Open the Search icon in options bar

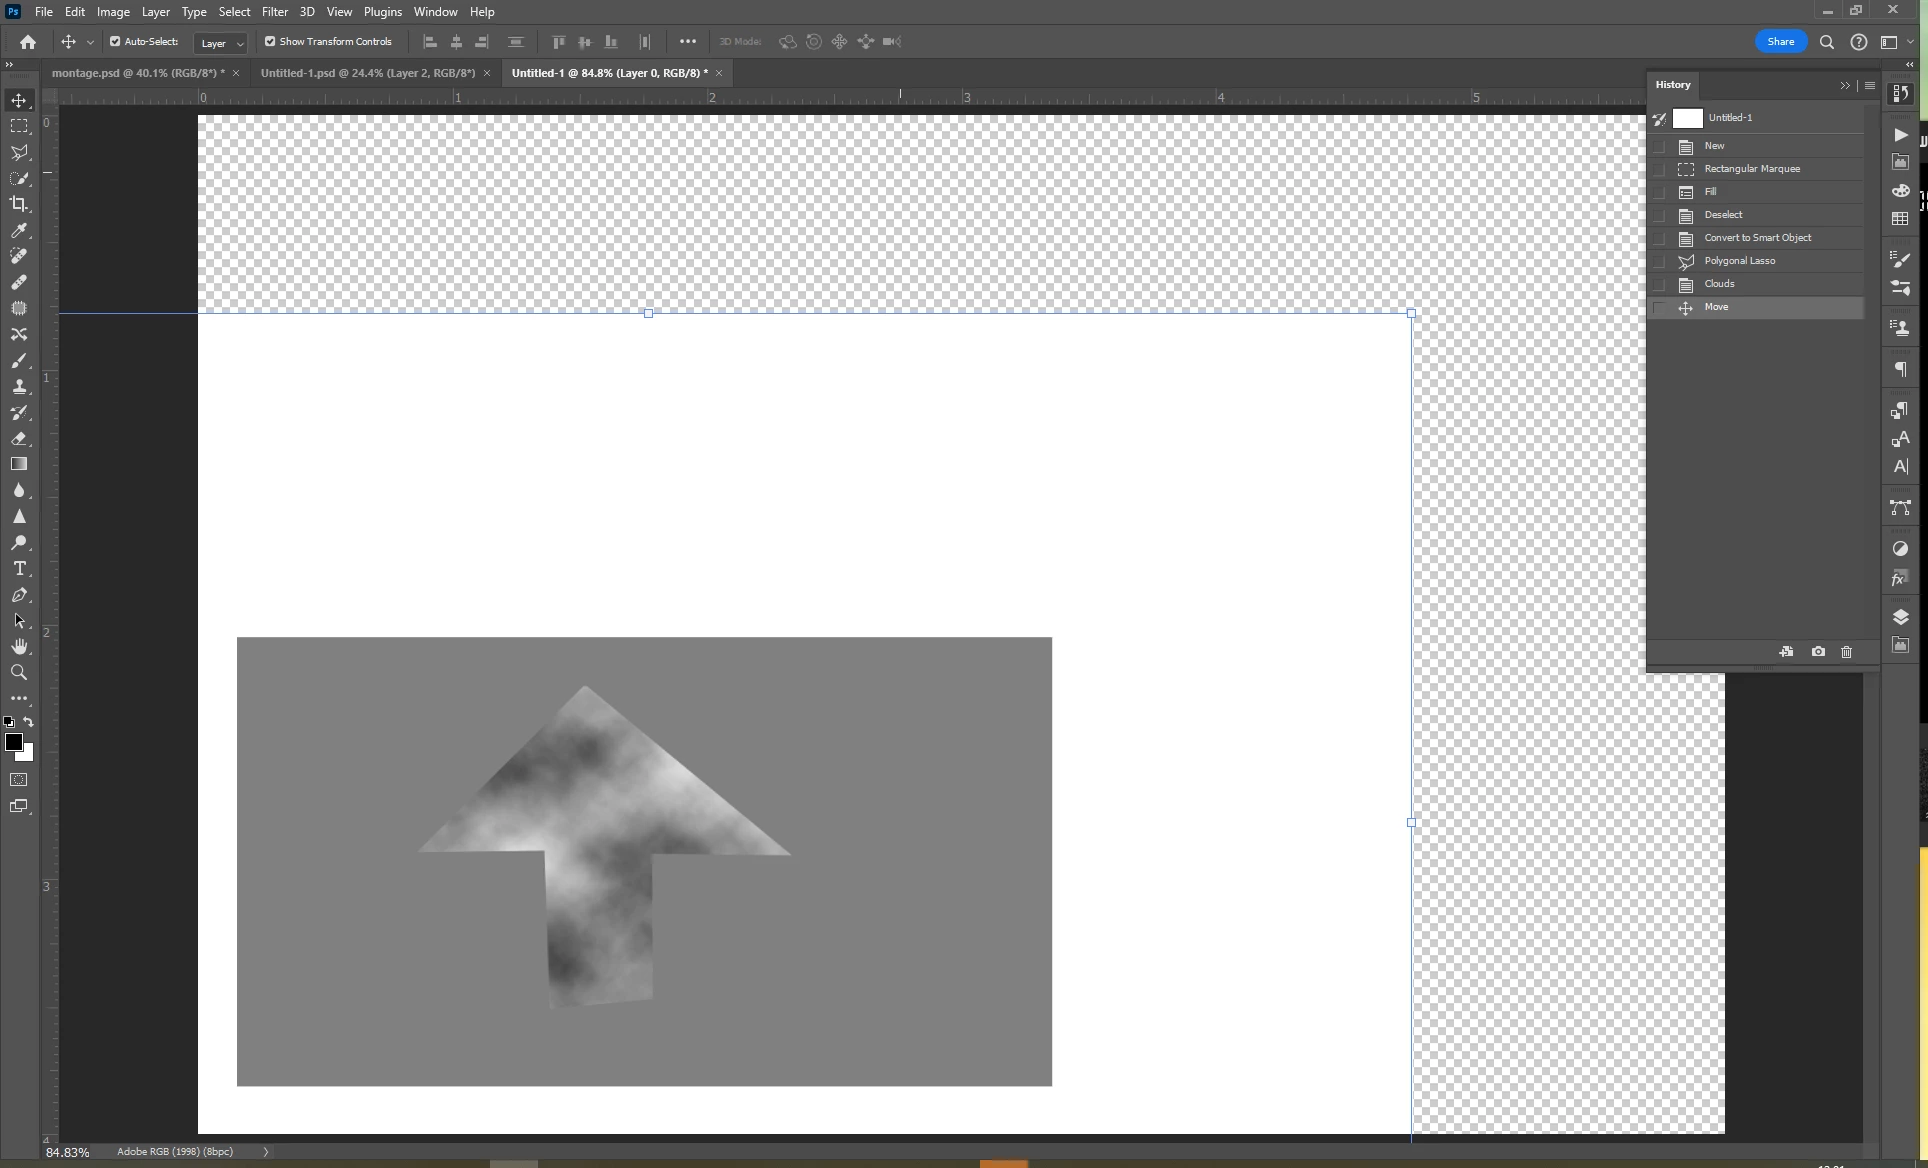(x=1827, y=42)
